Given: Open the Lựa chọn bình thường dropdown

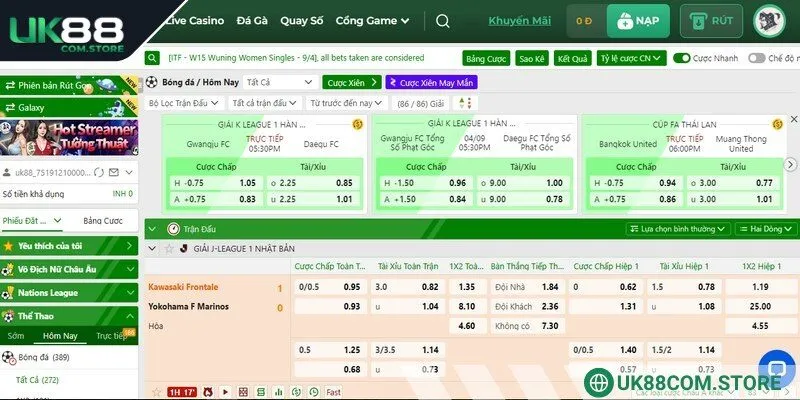Looking at the screenshot, I should click(678, 228).
